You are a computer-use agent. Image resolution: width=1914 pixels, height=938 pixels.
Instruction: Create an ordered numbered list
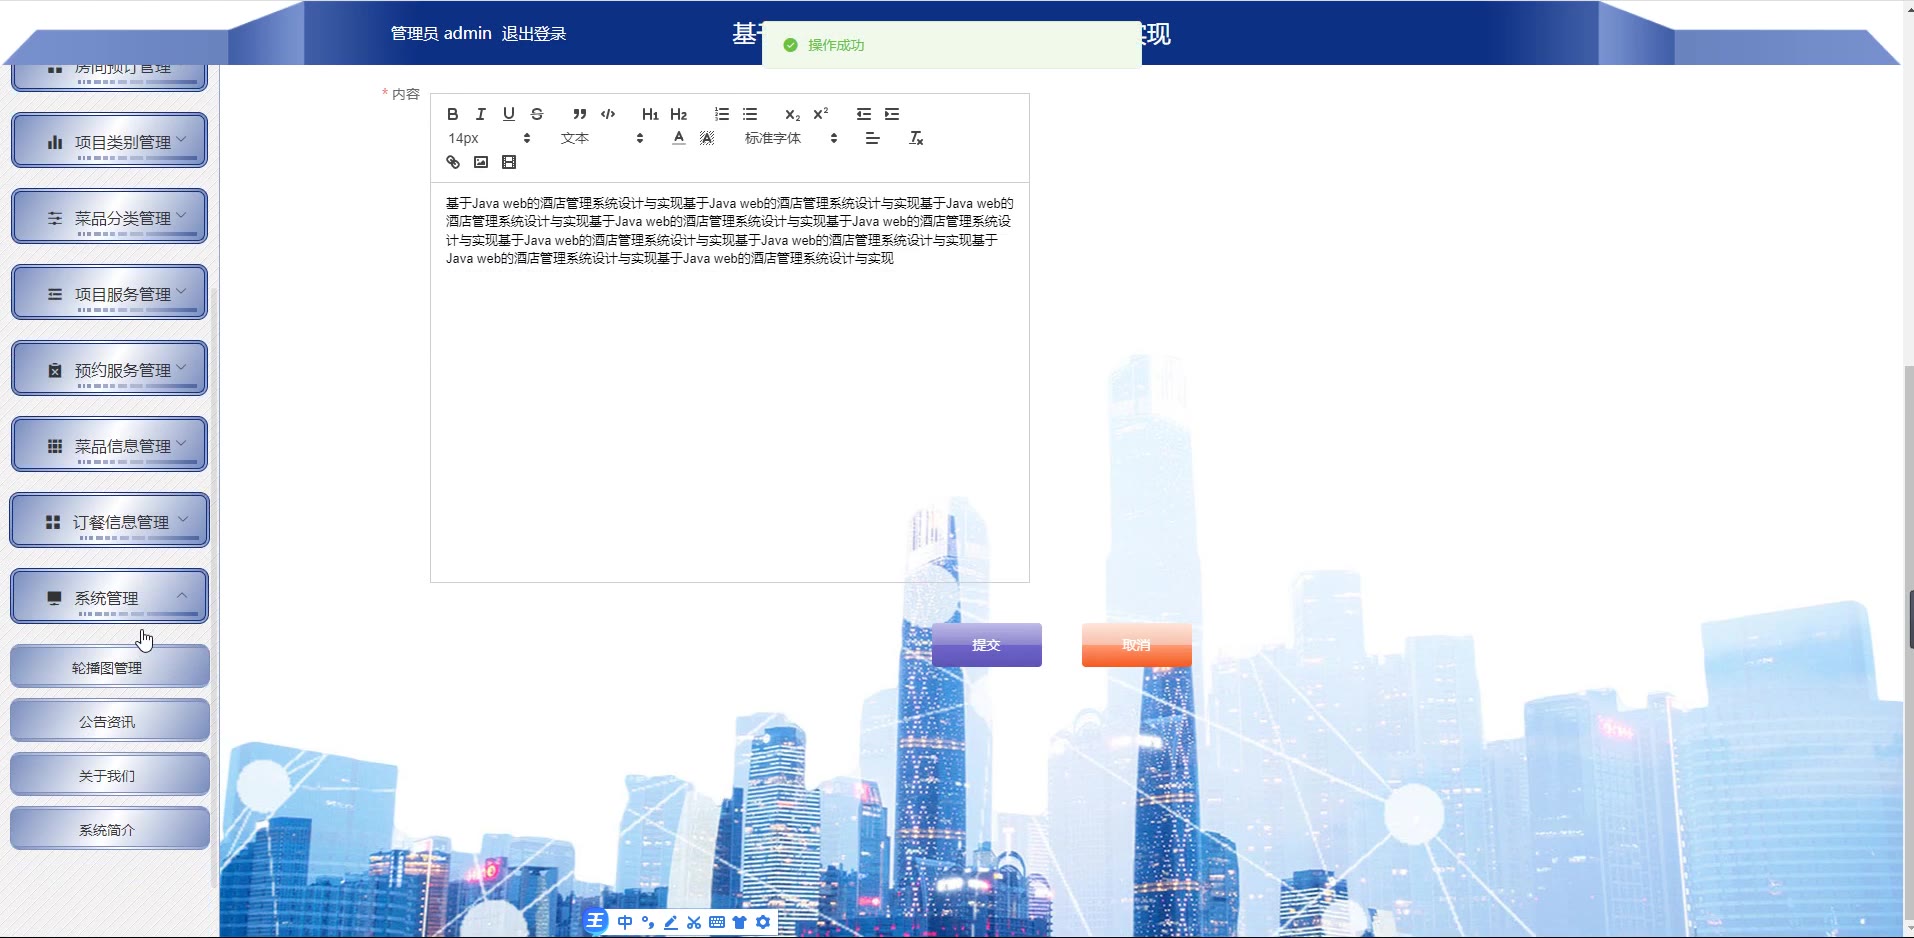tap(722, 114)
